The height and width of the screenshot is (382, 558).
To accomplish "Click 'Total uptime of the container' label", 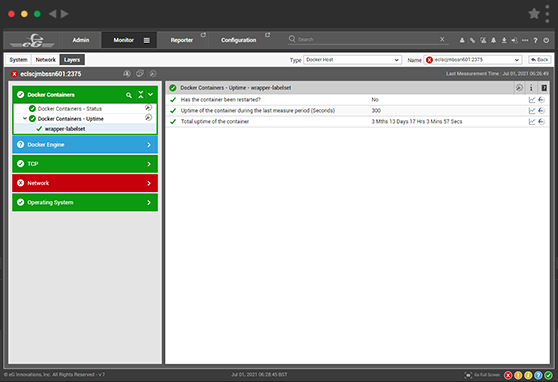I will pyautogui.click(x=215, y=121).
